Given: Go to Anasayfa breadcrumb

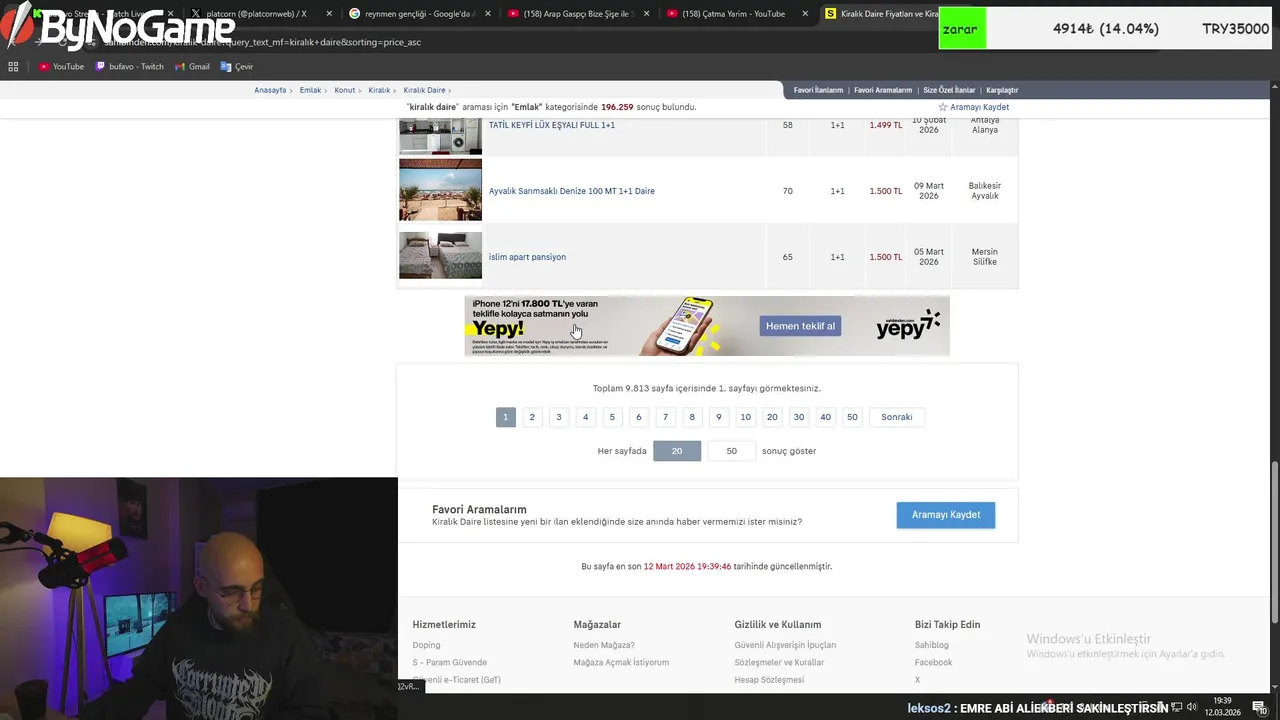Looking at the screenshot, I should 270,90.
